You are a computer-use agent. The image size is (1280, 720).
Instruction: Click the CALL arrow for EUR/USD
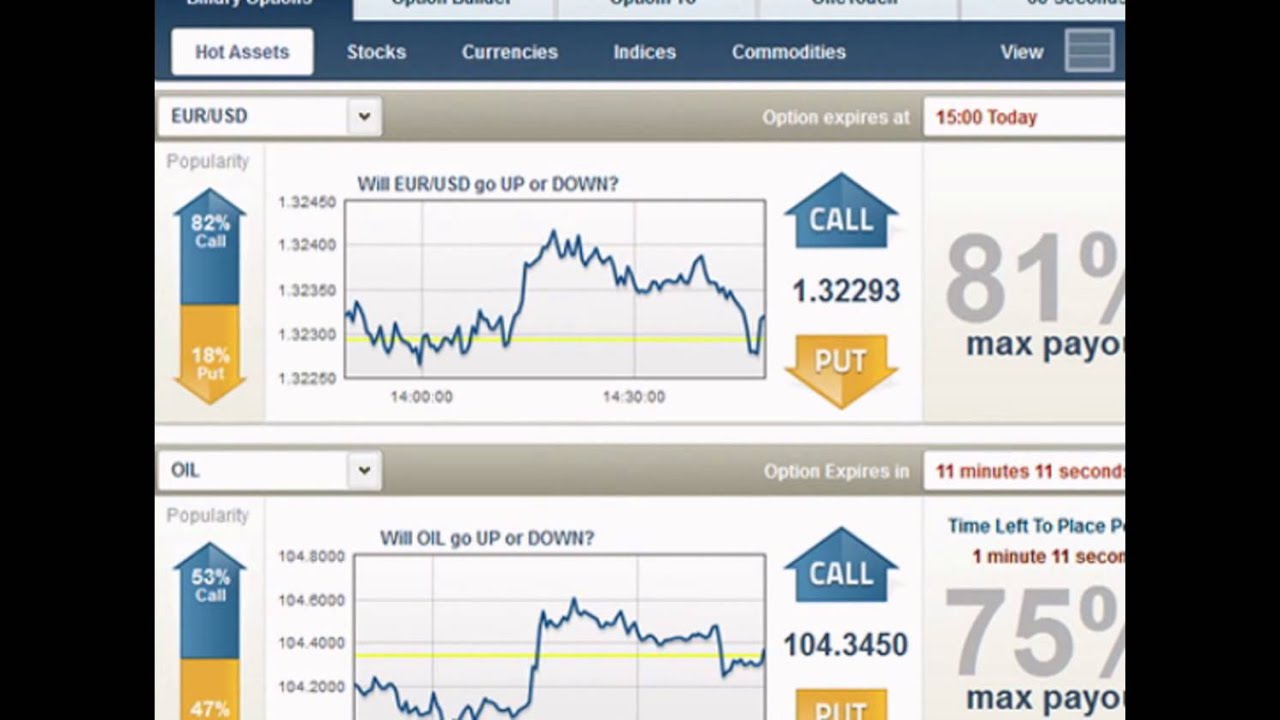tap(841, 212)
